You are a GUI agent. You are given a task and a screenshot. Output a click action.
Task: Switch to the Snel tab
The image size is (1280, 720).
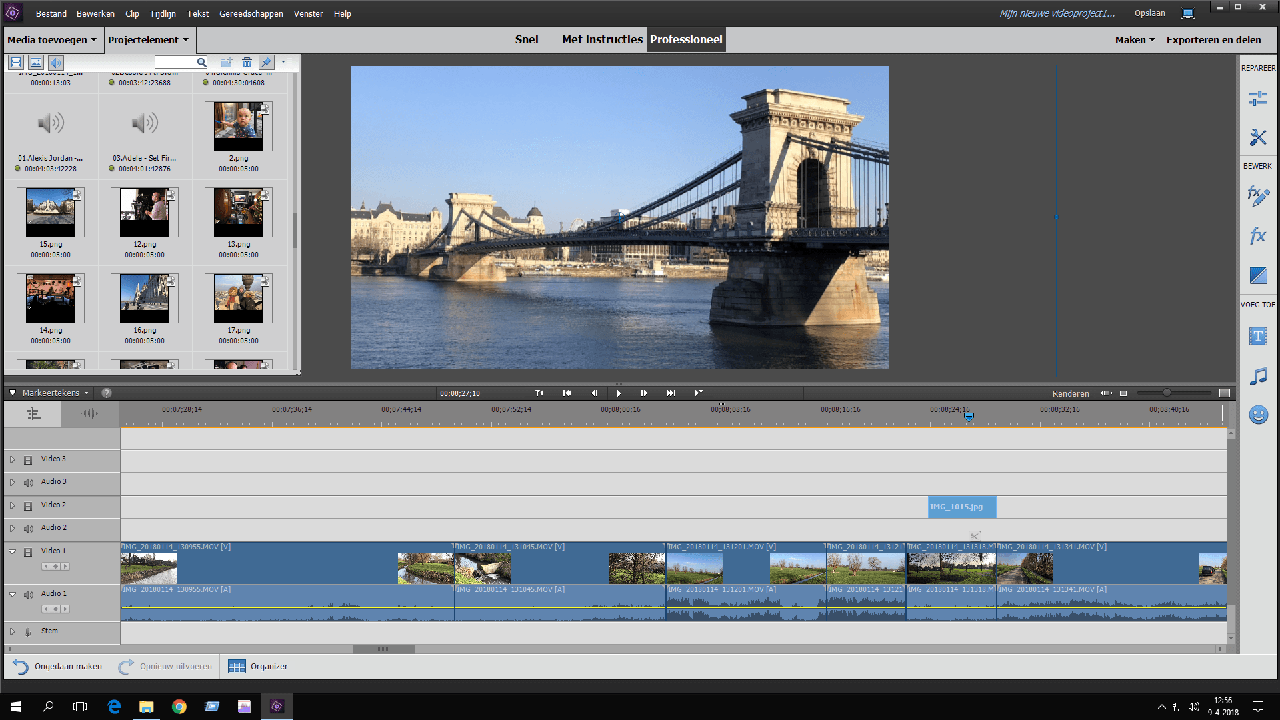coord(527,40)
